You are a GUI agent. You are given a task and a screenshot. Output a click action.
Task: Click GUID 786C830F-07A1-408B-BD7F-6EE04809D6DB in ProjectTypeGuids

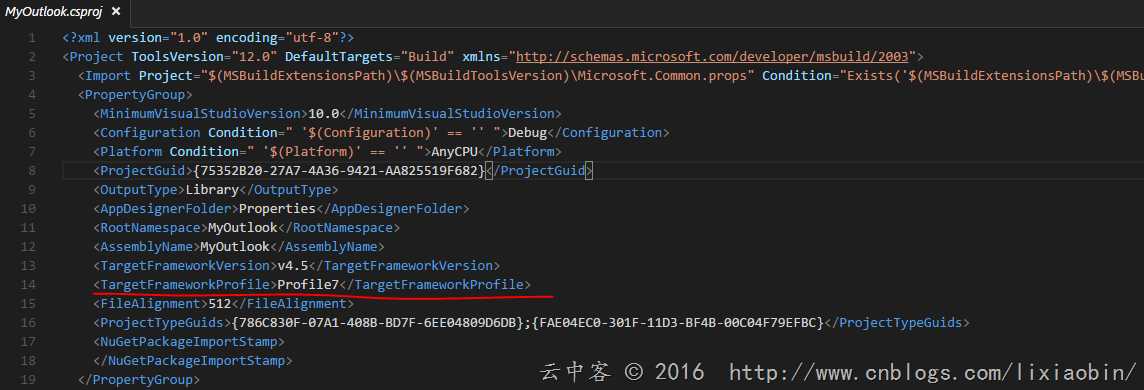(376, 322)
